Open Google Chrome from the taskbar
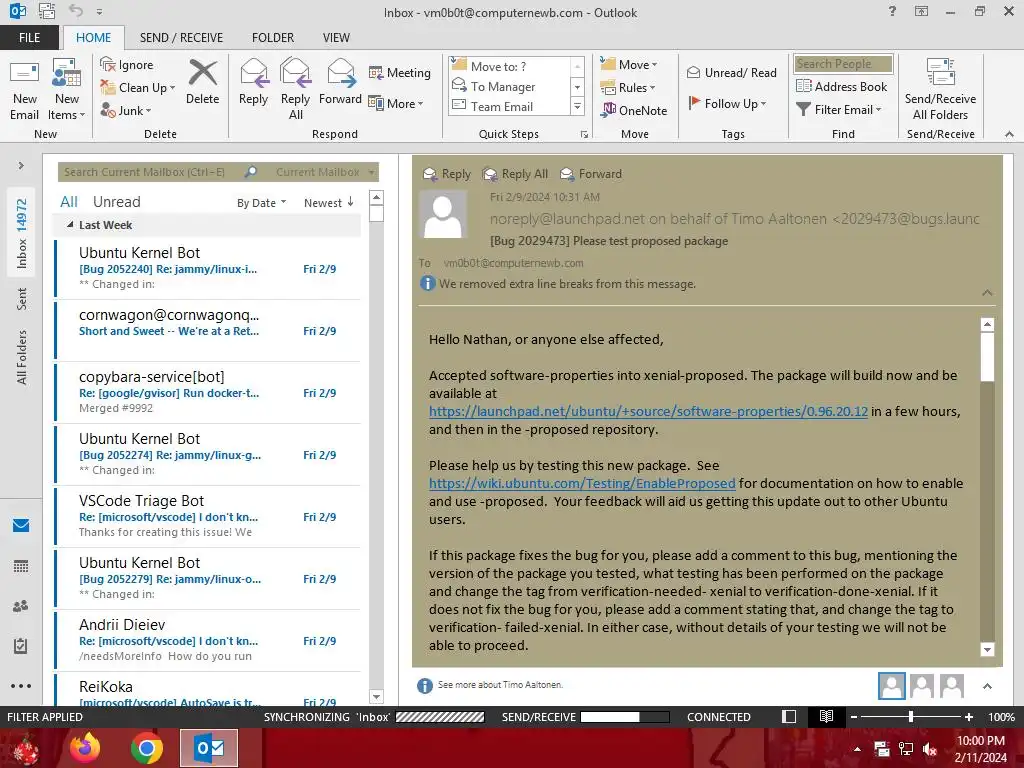Screen dimensions: 1024x768 146,748
